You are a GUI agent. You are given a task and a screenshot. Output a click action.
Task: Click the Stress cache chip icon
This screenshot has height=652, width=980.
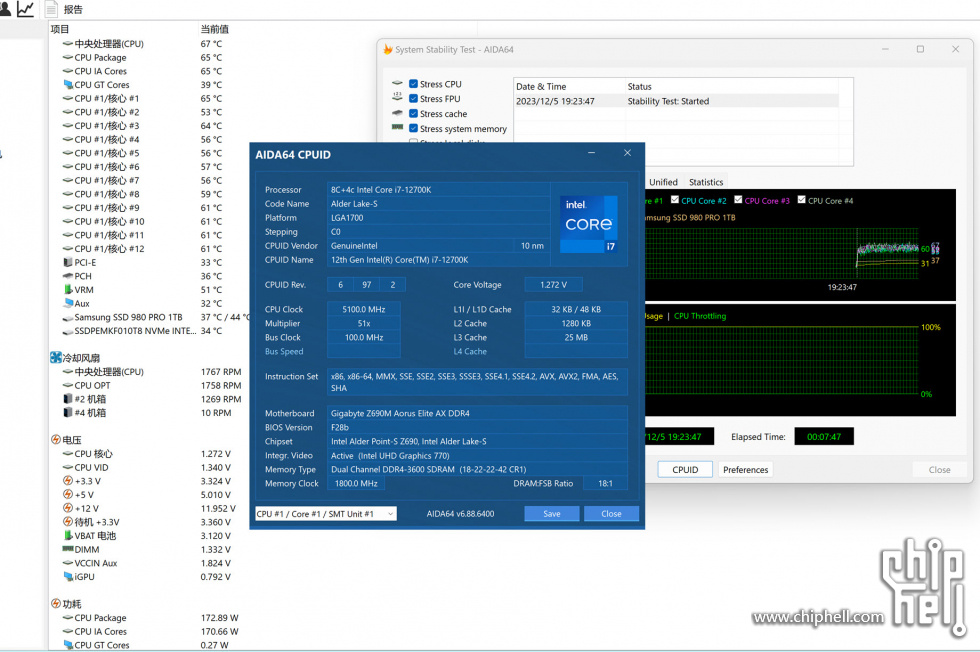click(398, 113)
